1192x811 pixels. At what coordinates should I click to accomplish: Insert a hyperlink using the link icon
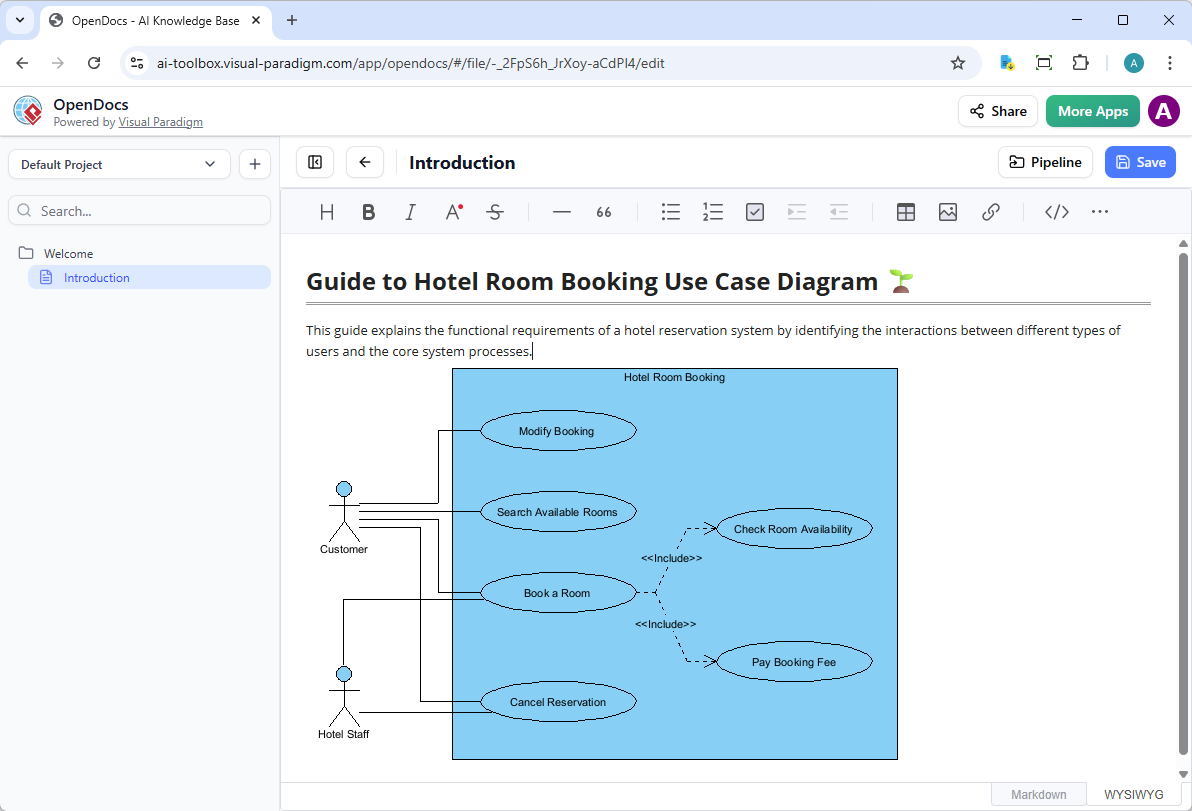point(991,211)
